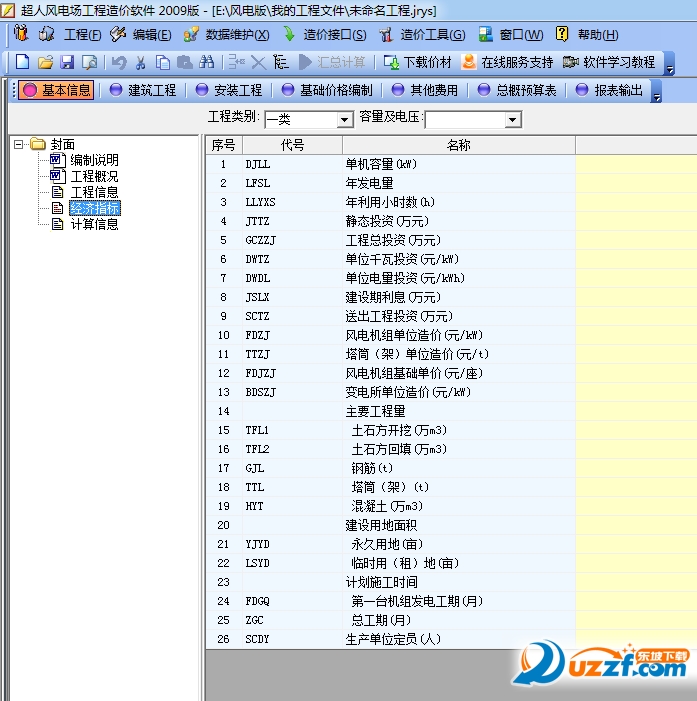Expand the main toolbar overflow arrow
697x701 pixels.
[669, 63]
